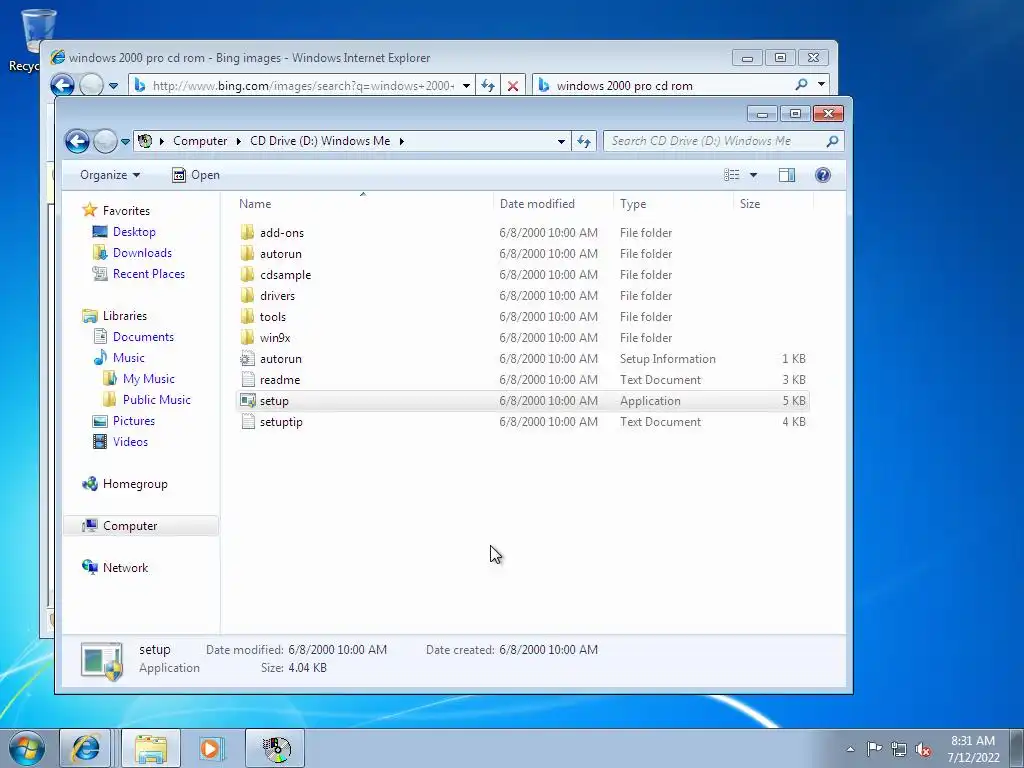Select the win9x folder icon
This screenshot has width=1024, height=768.
click(x=248, y=338)
